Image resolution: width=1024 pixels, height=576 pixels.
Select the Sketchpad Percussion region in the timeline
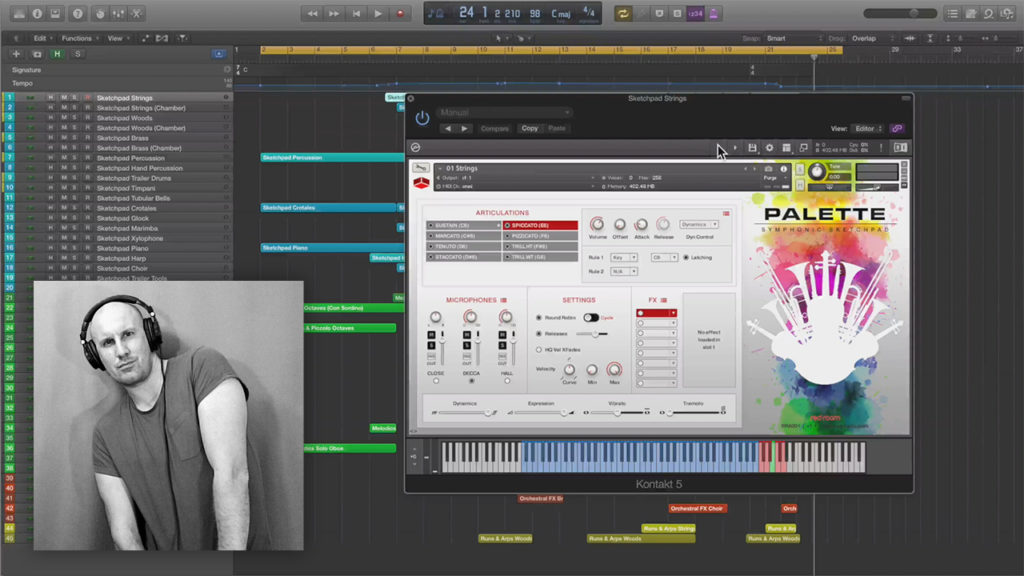point(332,157)
